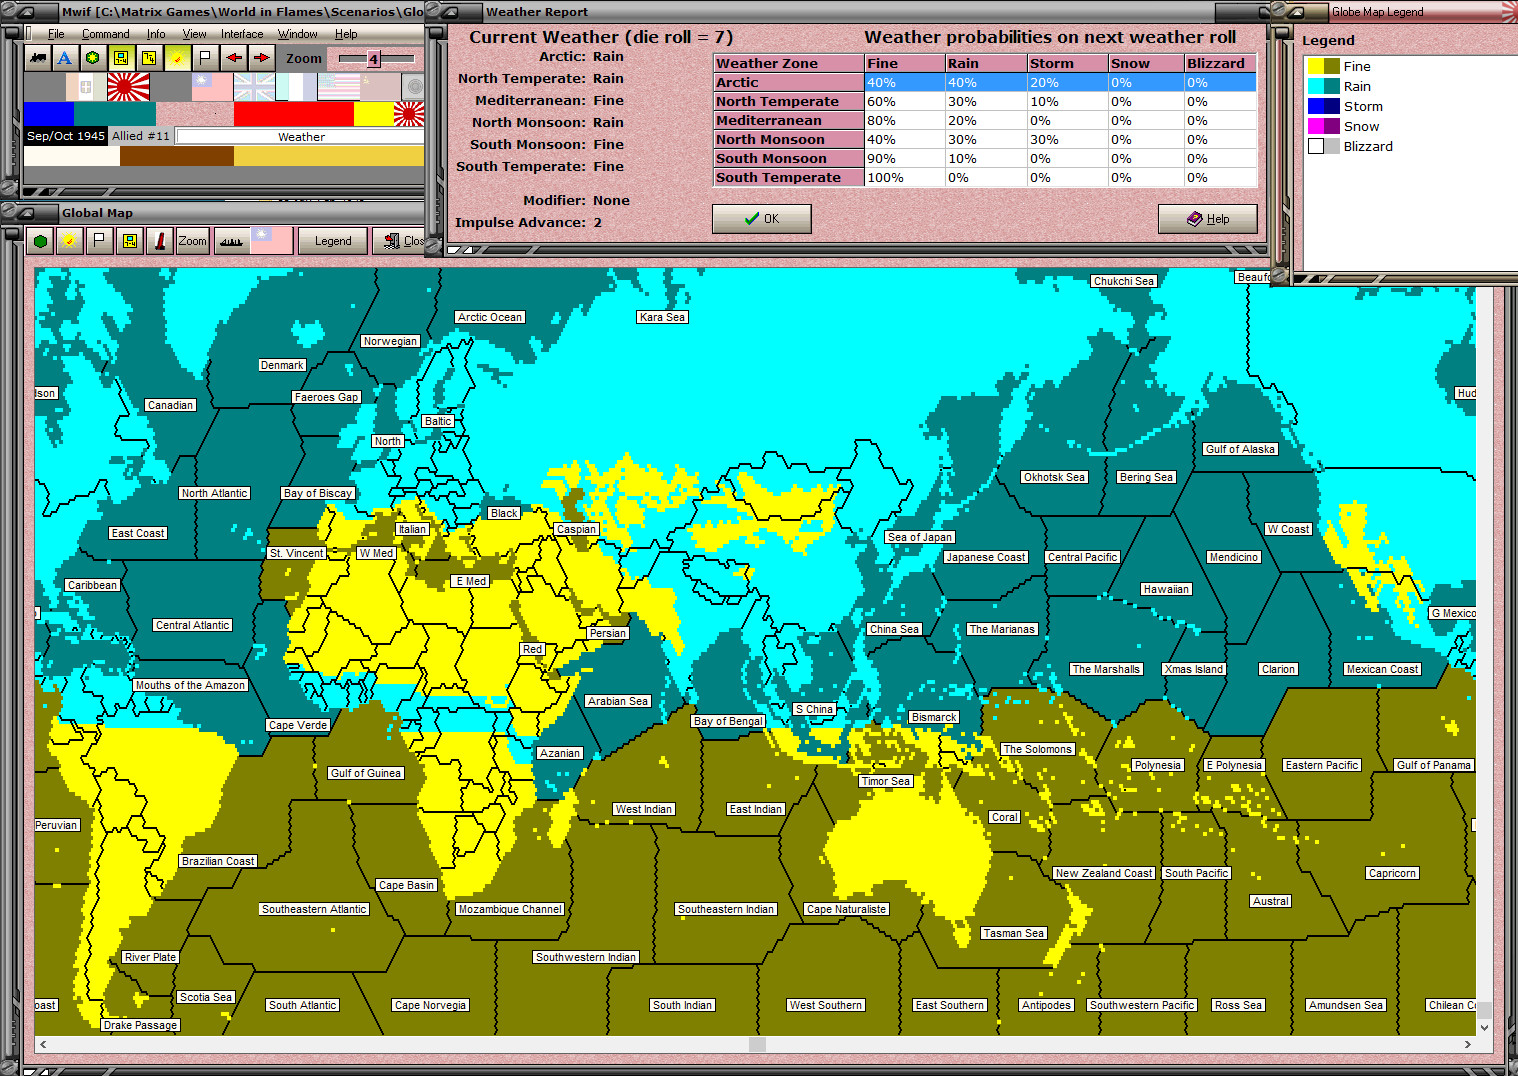The width and height of the screenshot is (1518, 1076).
Task: Click the Blizzard column header in the table
Action: tap(1221, 64)
